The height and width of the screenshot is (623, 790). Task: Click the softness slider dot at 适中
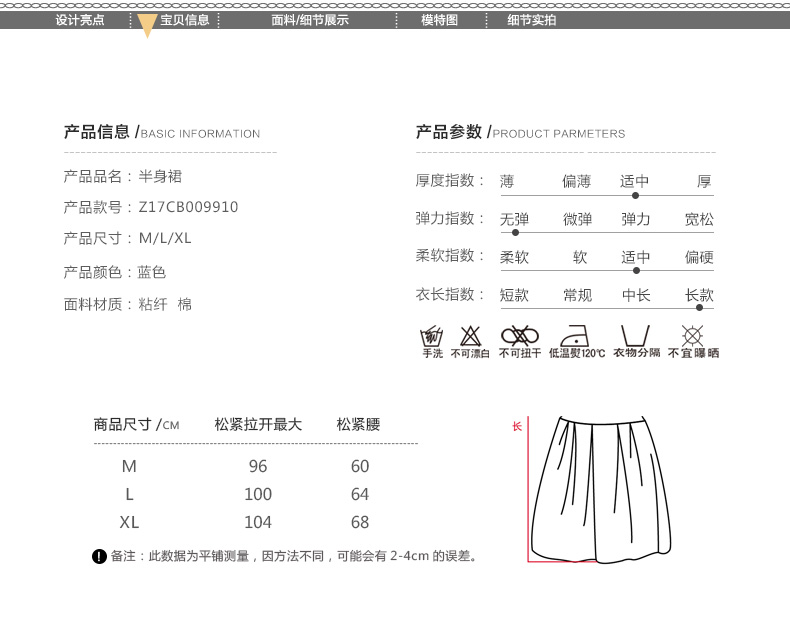click(x=636, y=270)
